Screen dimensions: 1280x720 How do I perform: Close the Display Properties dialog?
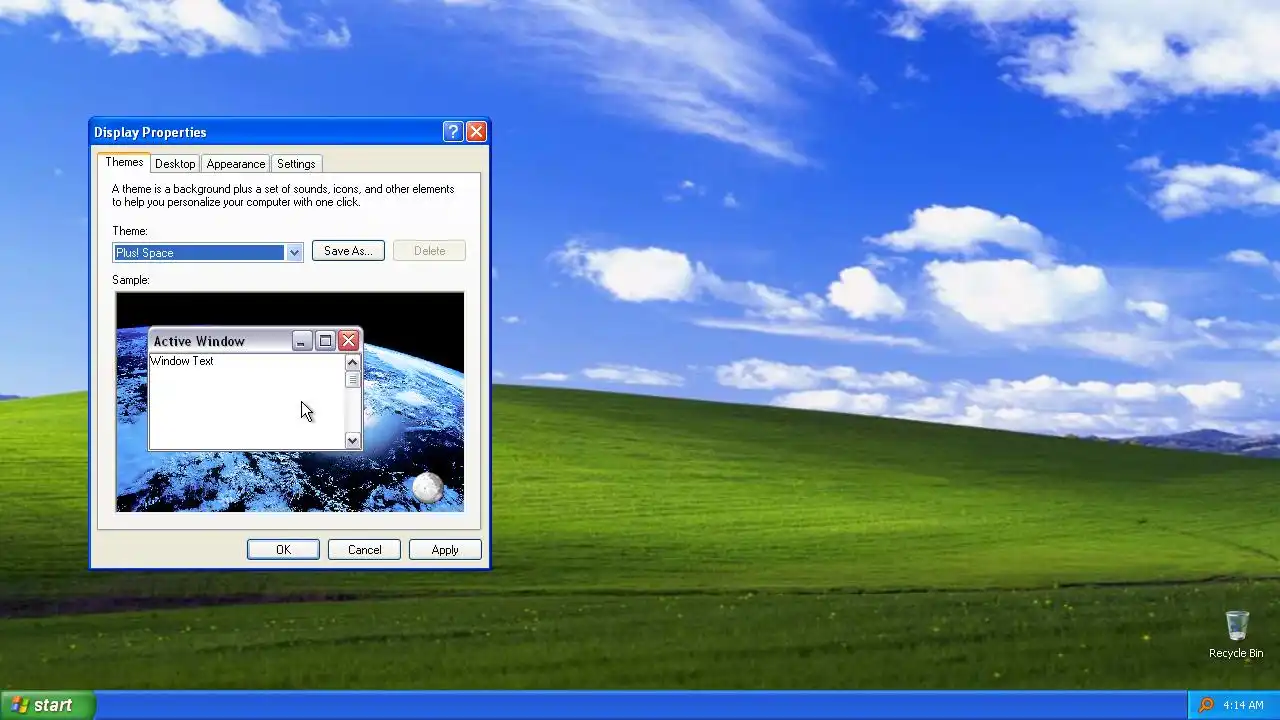[477, 132]
